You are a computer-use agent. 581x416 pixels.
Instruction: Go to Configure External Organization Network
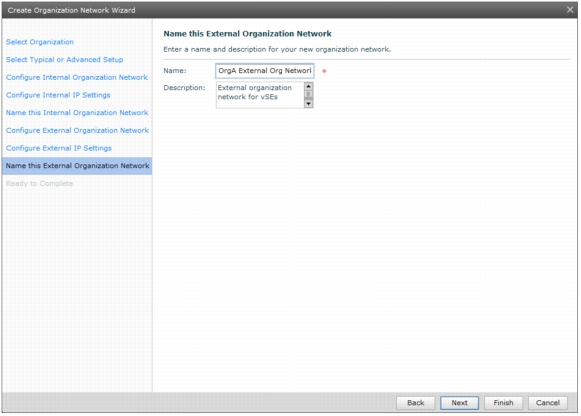pos(77,130)
